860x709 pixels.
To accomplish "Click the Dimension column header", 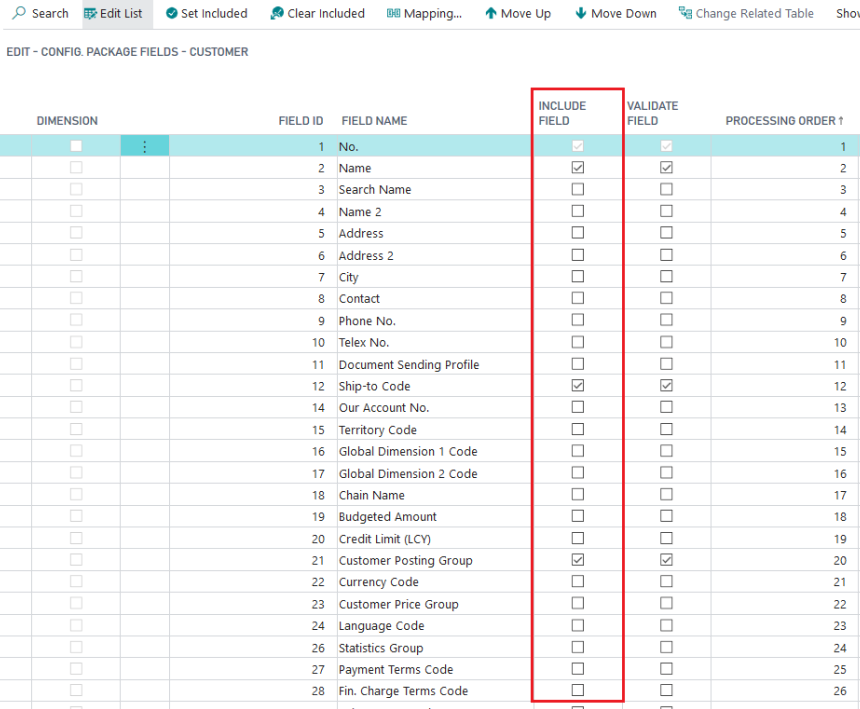I will click(67, 121).
